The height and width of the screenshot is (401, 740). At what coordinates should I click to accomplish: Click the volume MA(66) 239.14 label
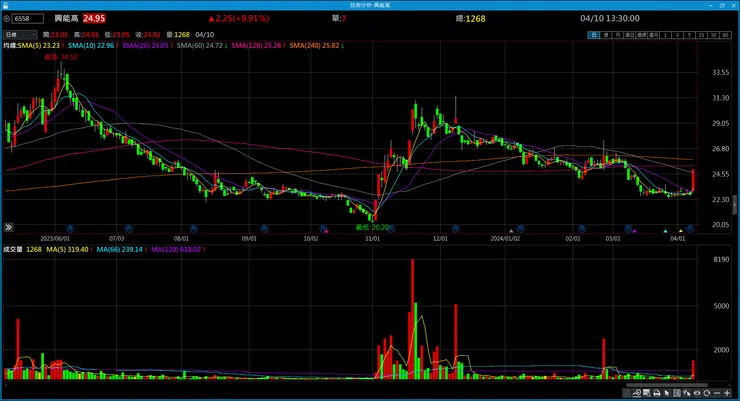pos(119,249)
